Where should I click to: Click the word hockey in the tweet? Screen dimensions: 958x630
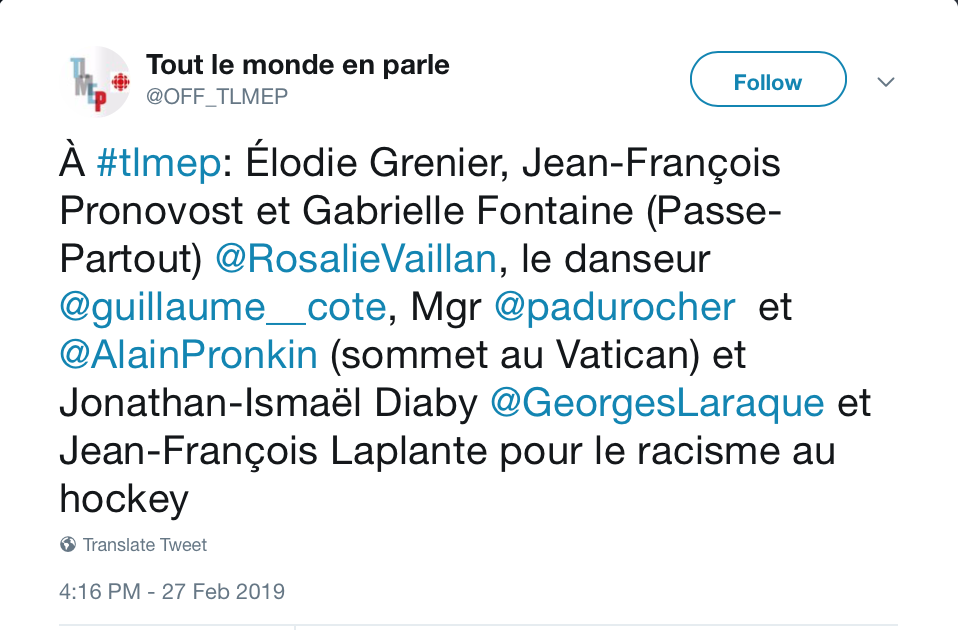124,499
